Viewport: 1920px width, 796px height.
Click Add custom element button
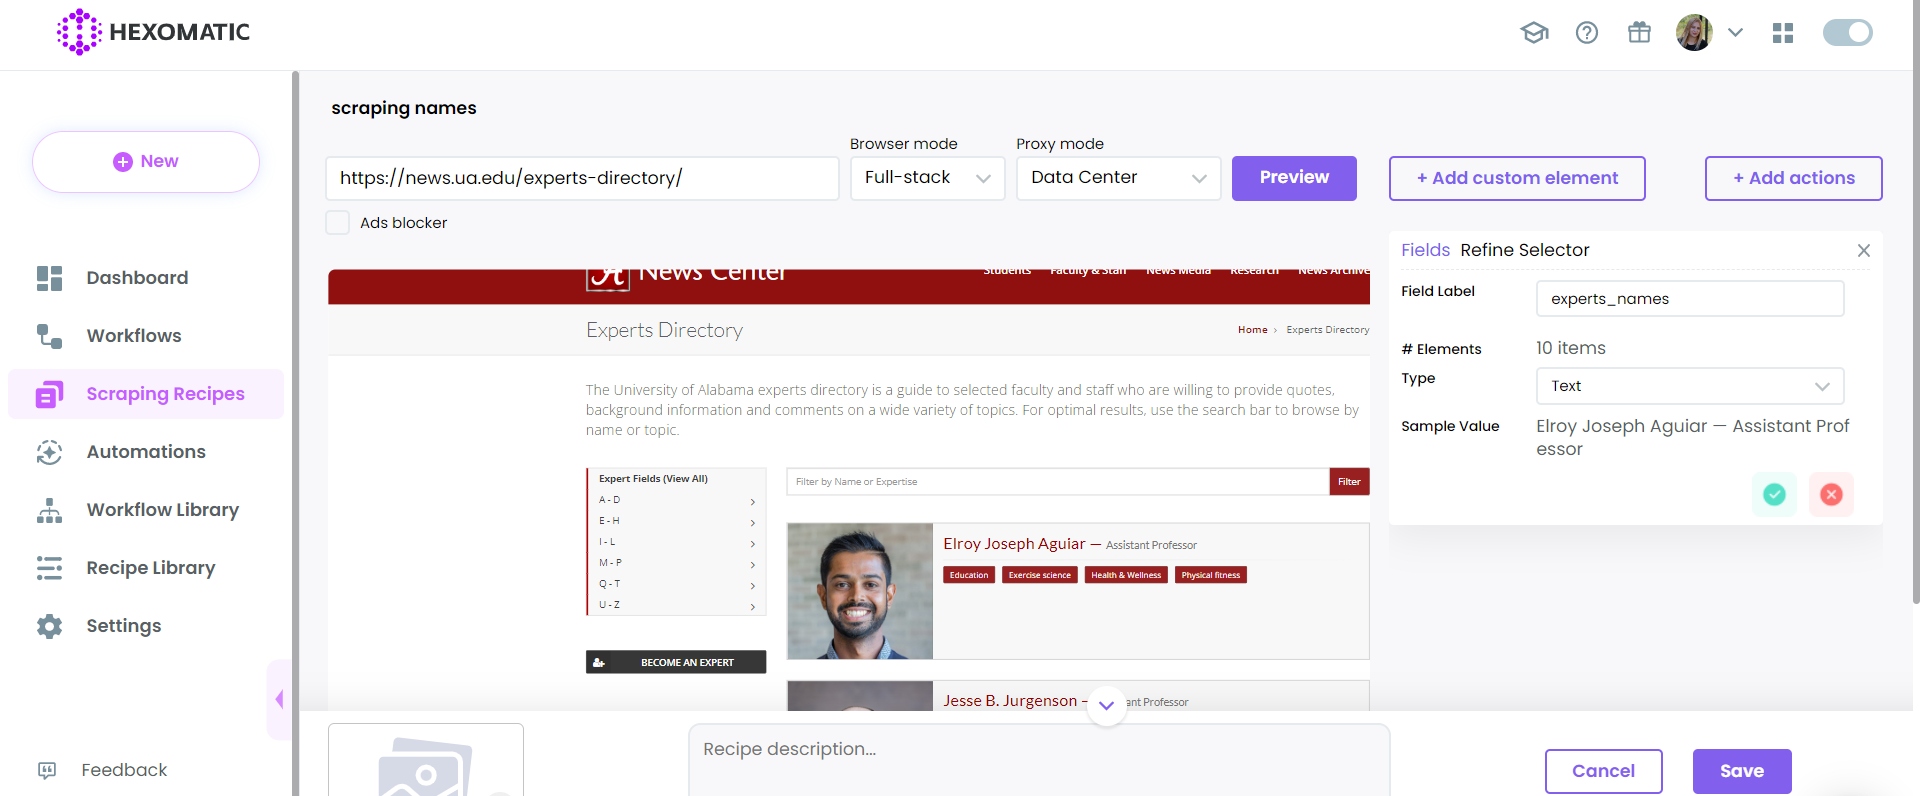1516,178
